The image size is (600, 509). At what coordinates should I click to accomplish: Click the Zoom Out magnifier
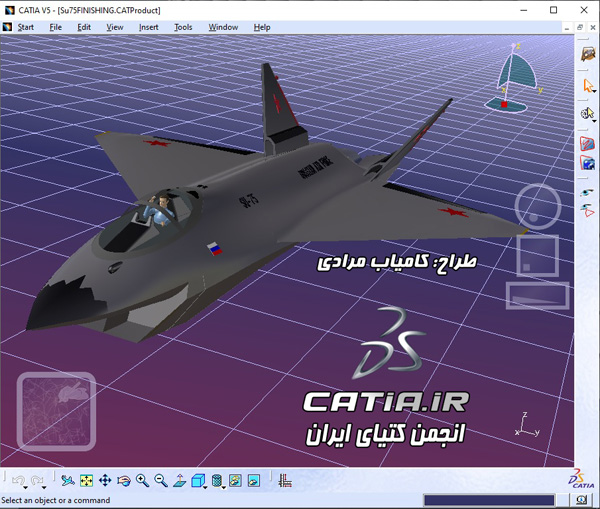pos(161,480)
